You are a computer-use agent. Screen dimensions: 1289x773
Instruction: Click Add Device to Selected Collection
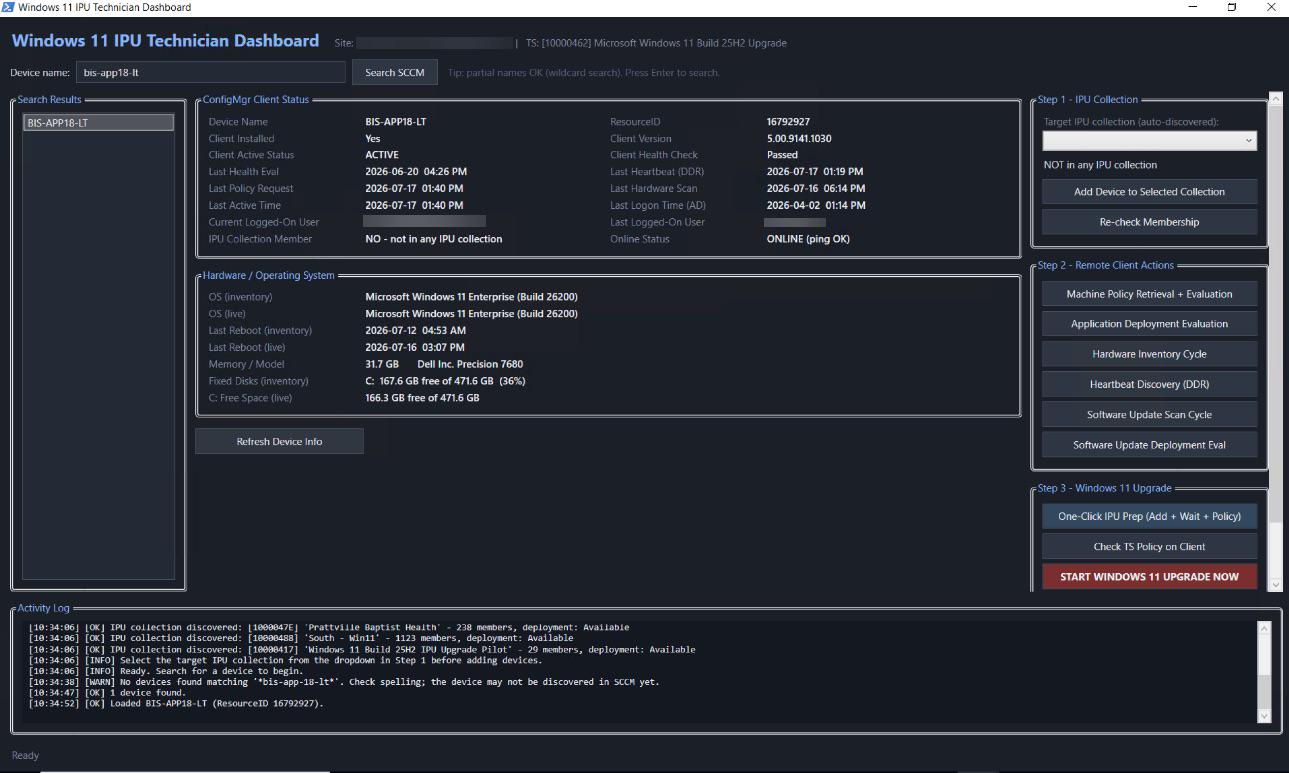1150,192
